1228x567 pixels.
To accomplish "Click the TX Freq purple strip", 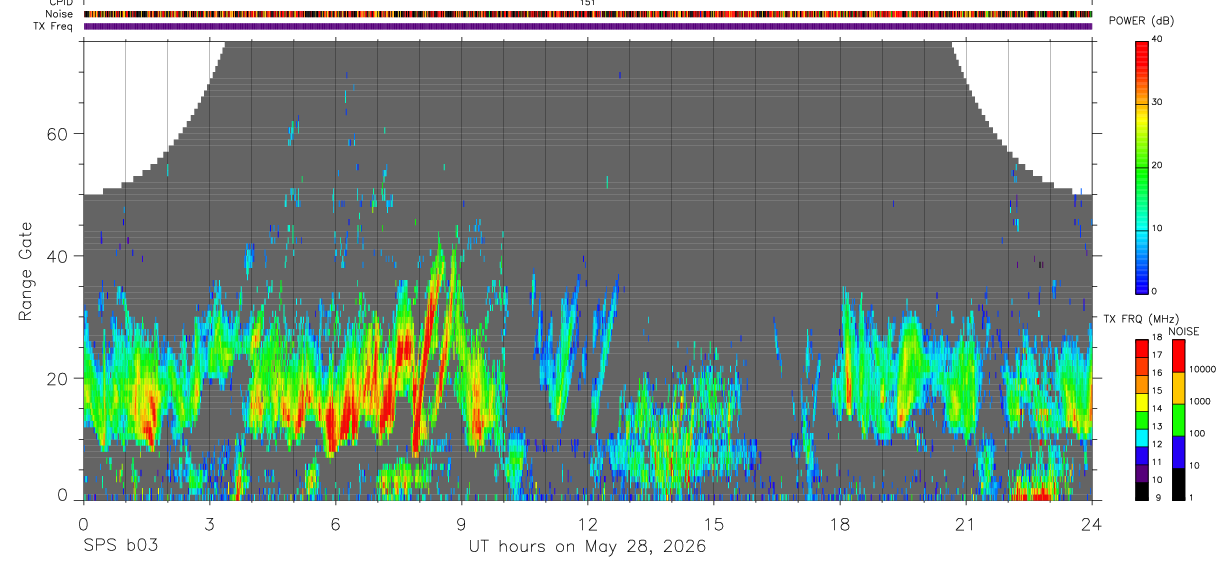I will (588, 26).
